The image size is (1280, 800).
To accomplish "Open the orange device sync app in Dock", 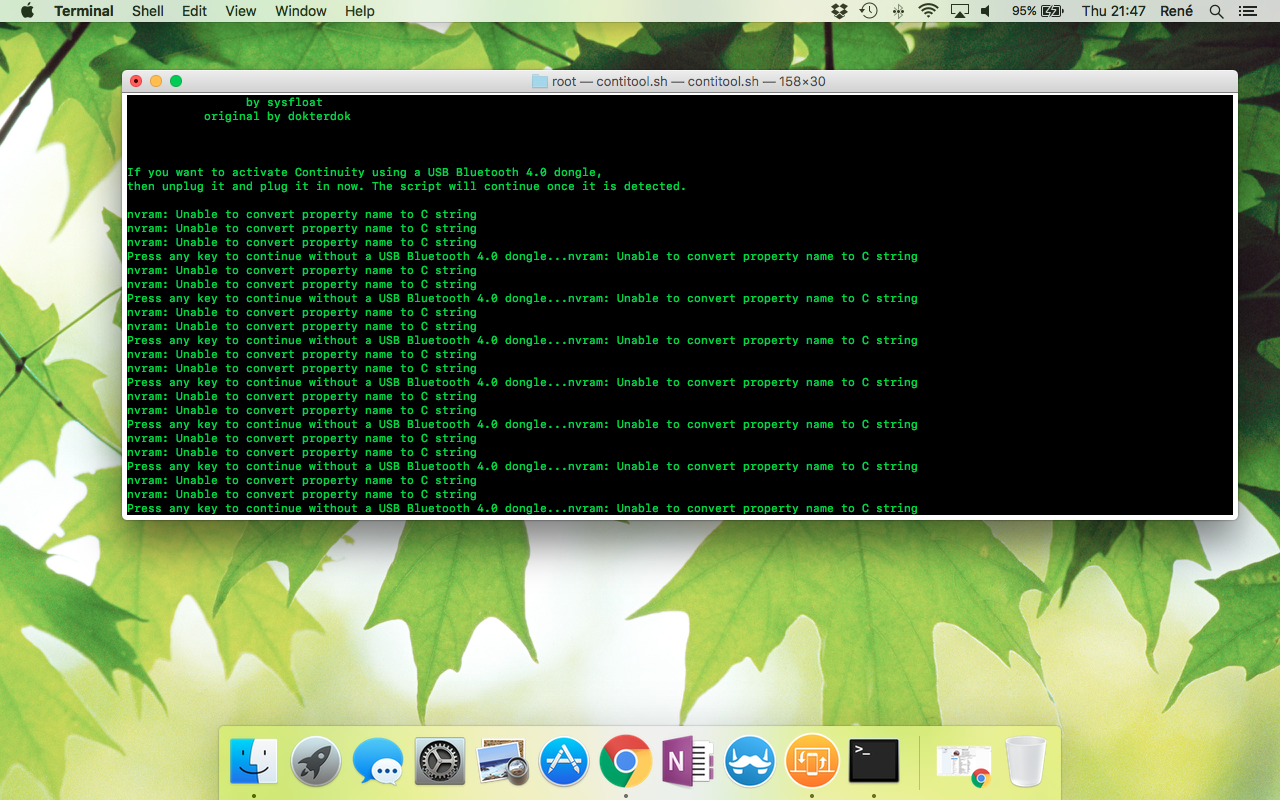I will 812,762.
